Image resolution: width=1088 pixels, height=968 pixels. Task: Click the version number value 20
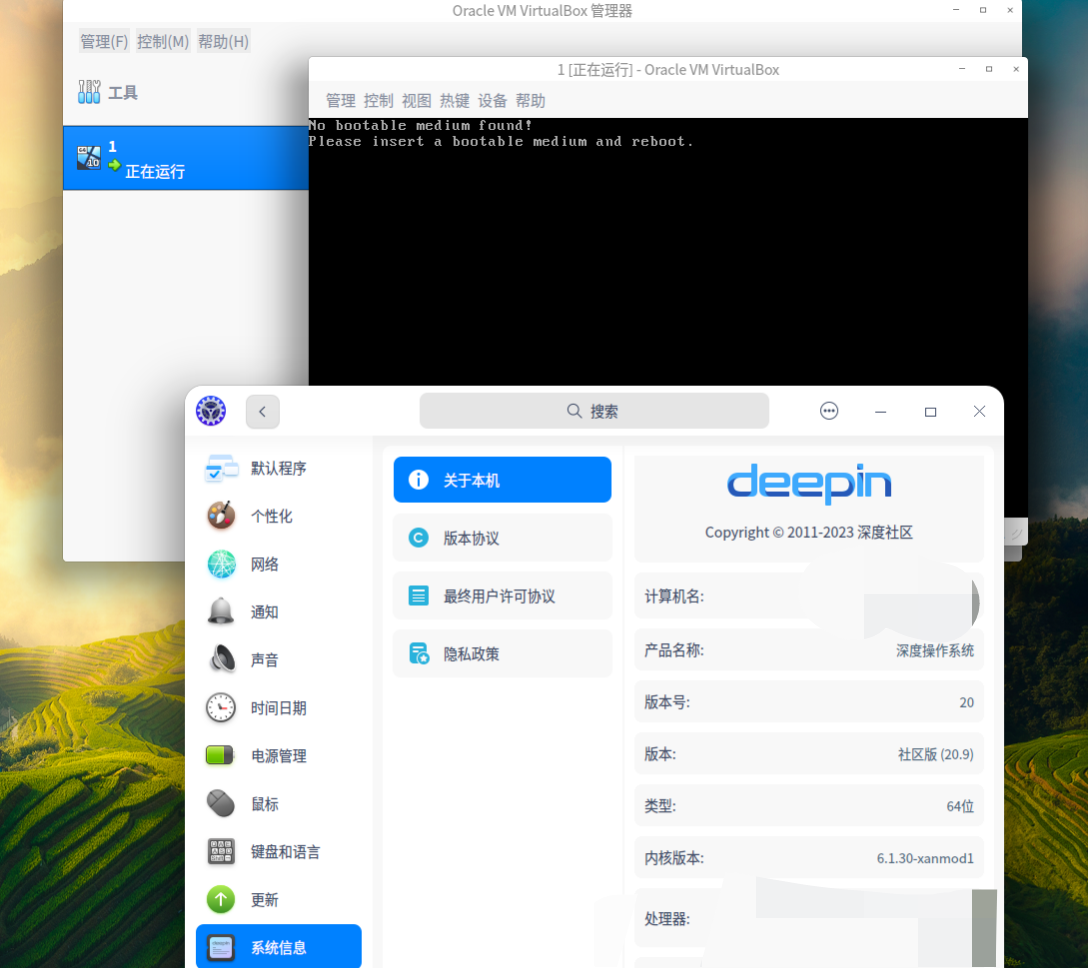pos(967,702)
